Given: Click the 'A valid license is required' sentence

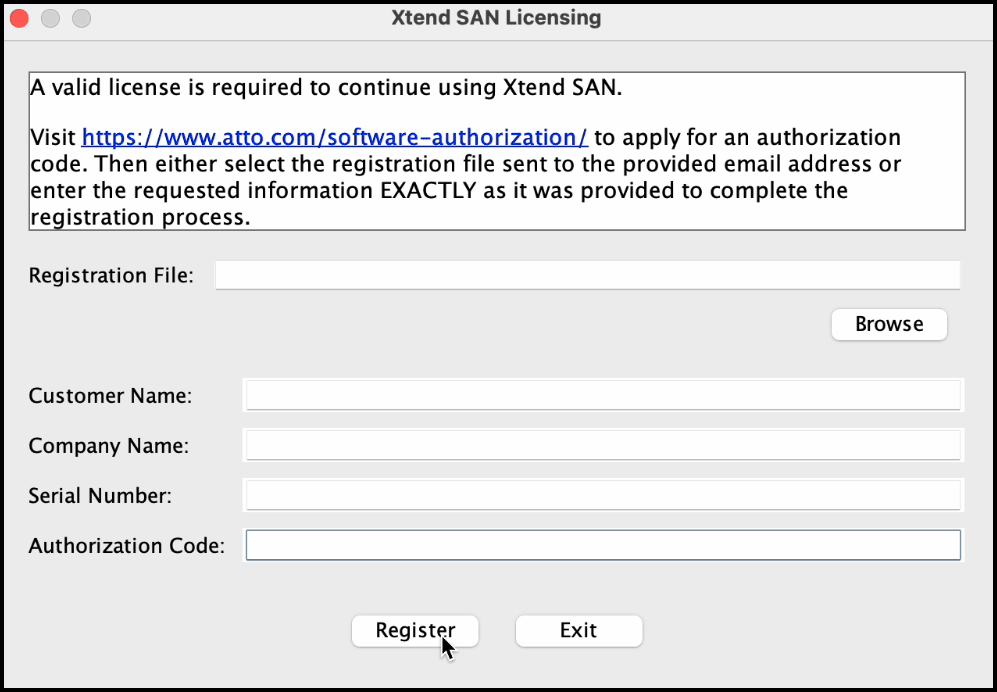Looking at the screenshot, I should [x=326, y=88].
